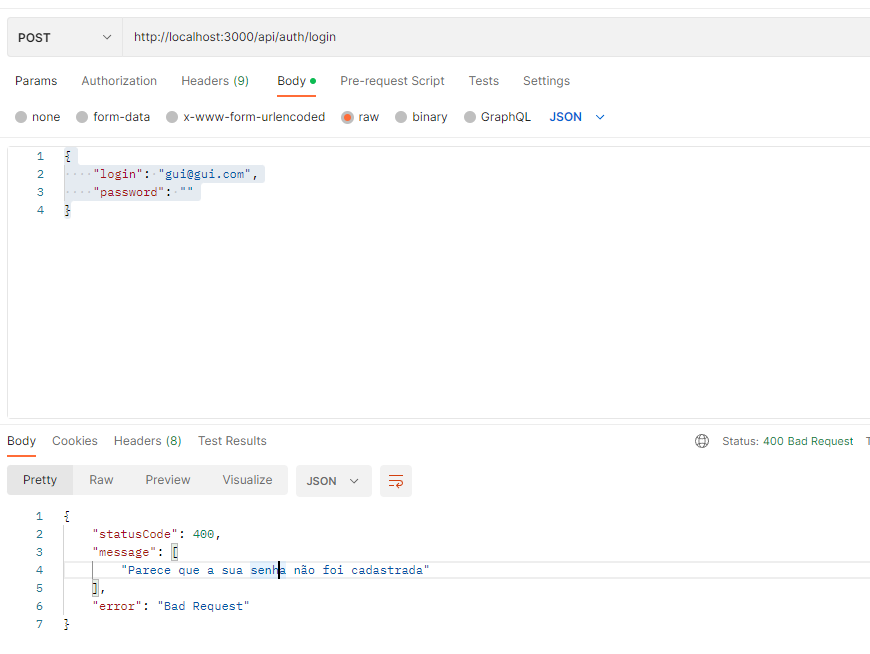Viewport: 870px width, 654px height.
Task: View Cookies in the response section
Action: coord(75,441)
